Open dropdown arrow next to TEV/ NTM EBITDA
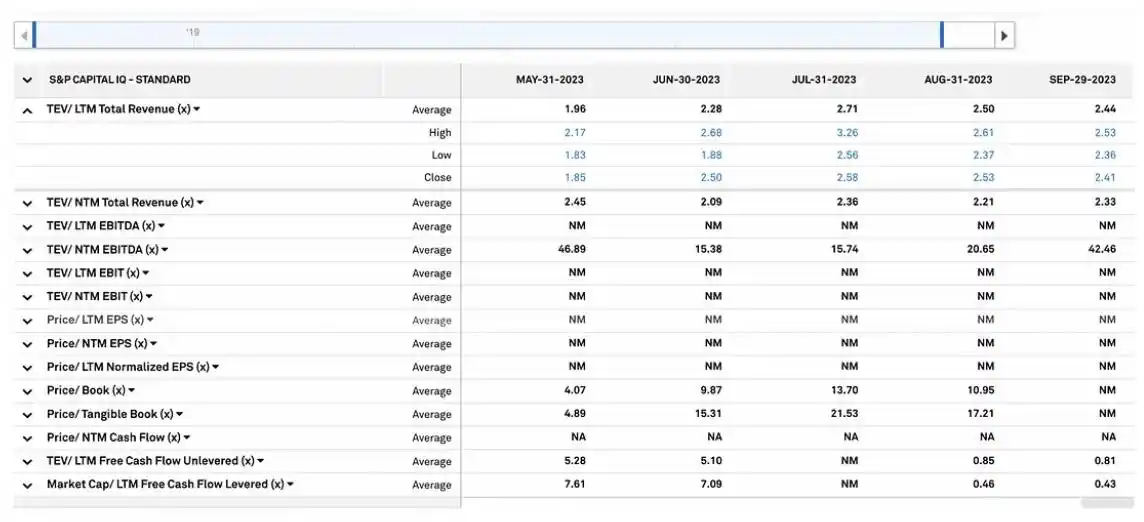Screen dimensions: 1144x522 165,250
